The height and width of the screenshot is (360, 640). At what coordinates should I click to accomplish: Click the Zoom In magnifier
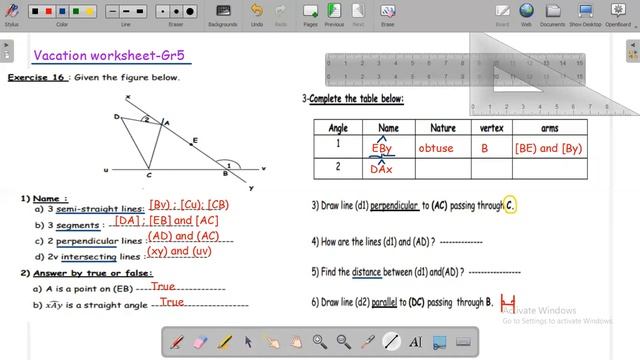320,342
